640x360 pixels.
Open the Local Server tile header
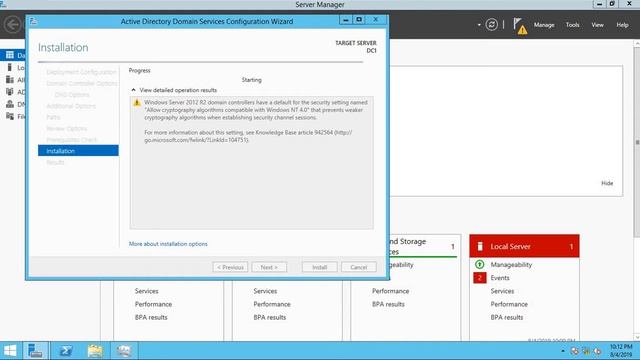pyautogui.click(x=524, y=246)
